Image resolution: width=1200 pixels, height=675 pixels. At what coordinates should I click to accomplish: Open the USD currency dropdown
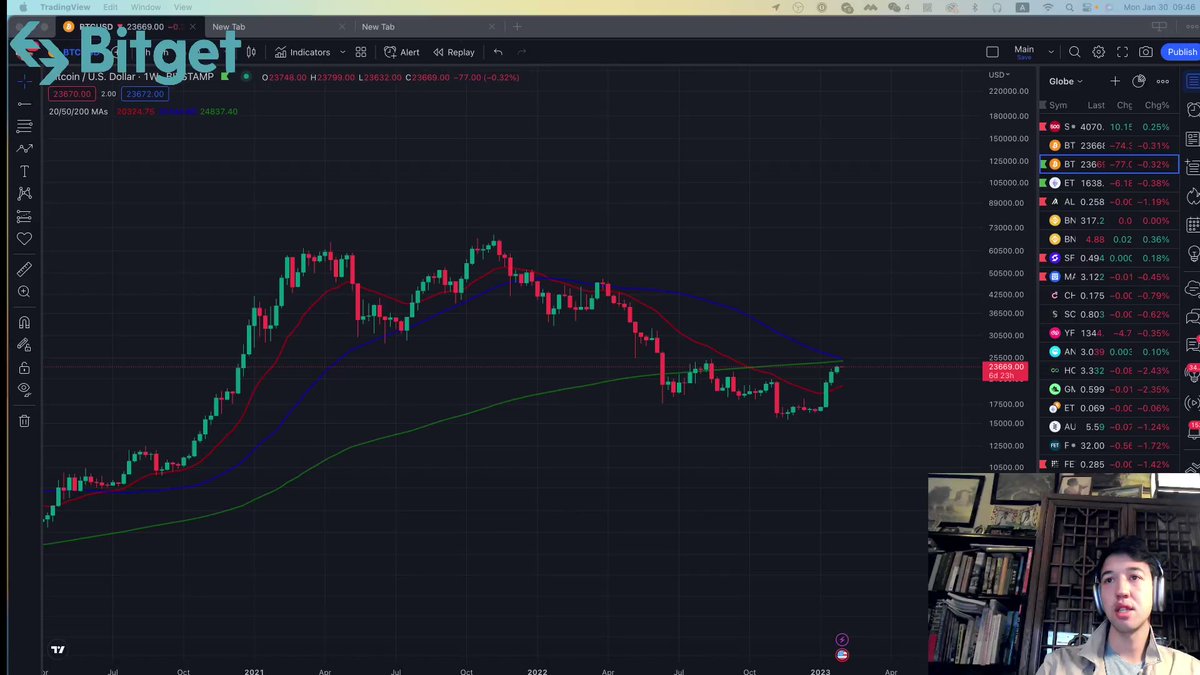999,75
